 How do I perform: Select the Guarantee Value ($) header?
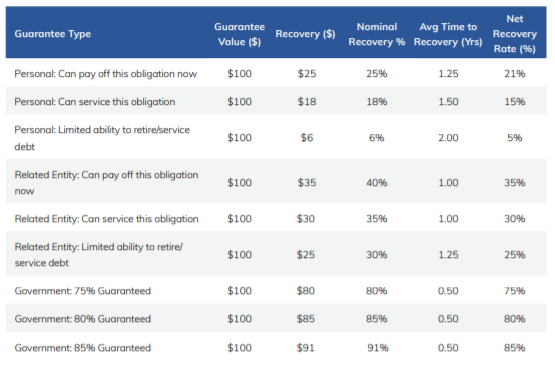coord(239,34)
